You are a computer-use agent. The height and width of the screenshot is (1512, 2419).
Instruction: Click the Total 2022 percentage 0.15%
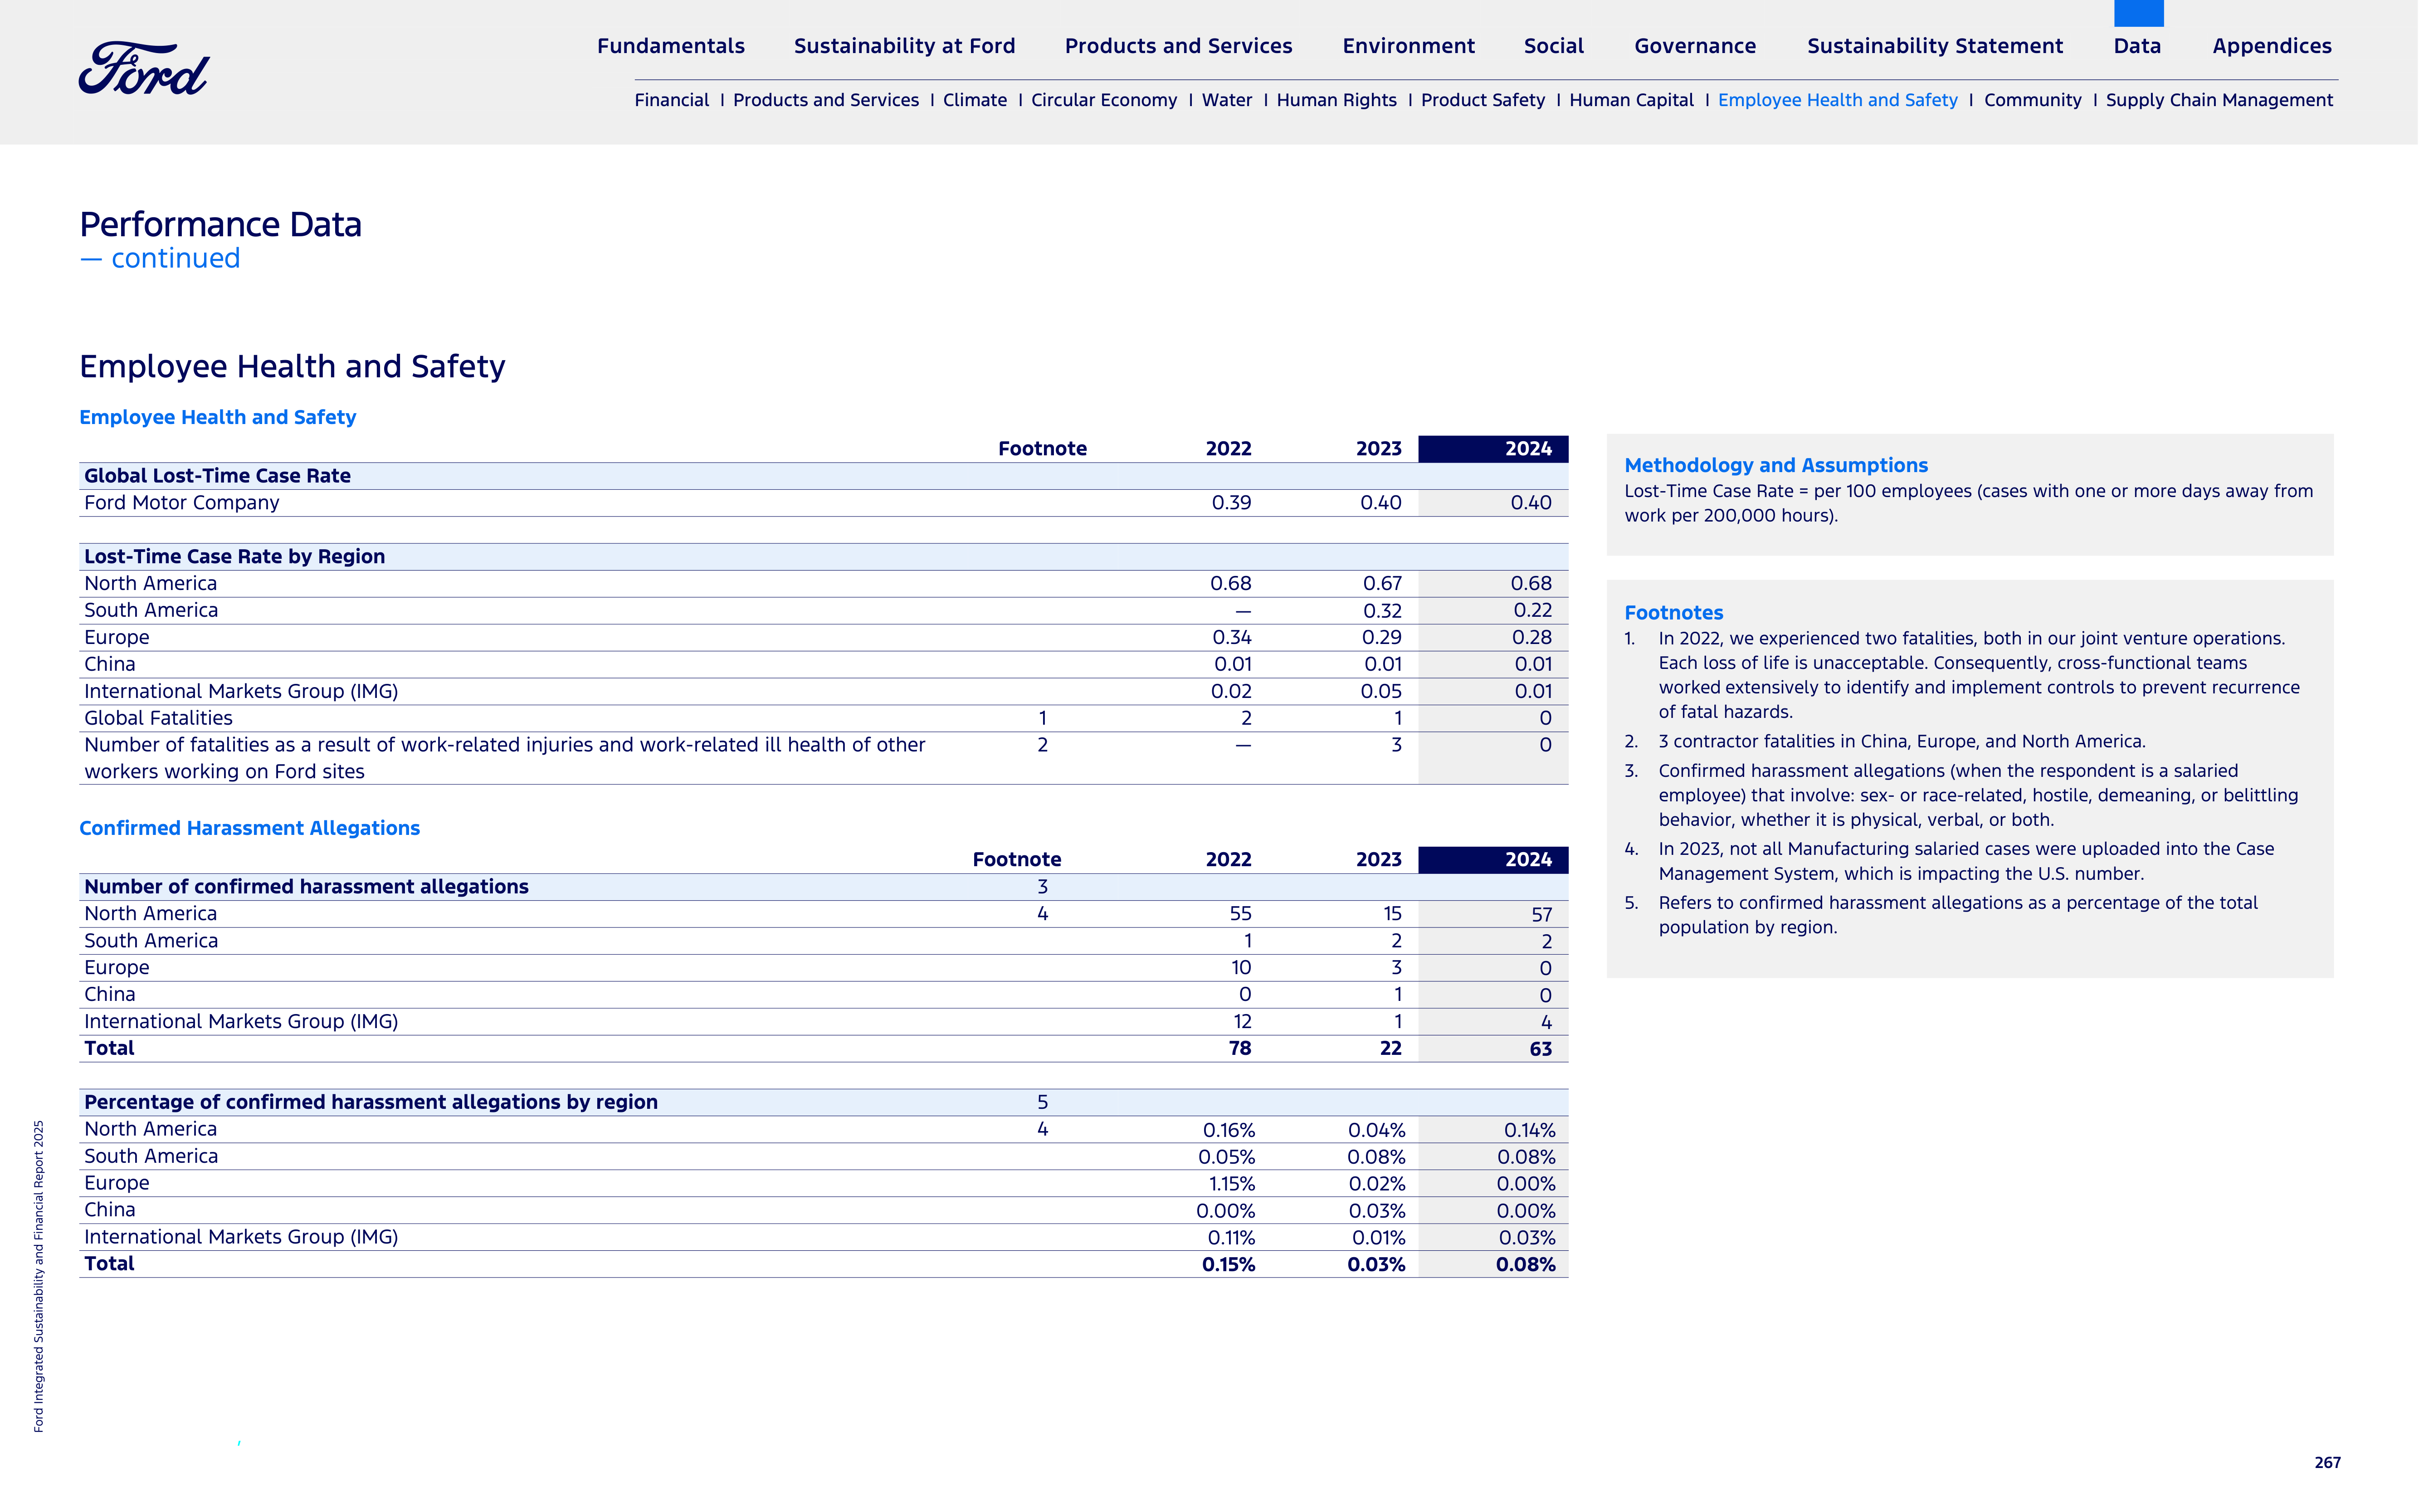(x=1229, y=1265)
